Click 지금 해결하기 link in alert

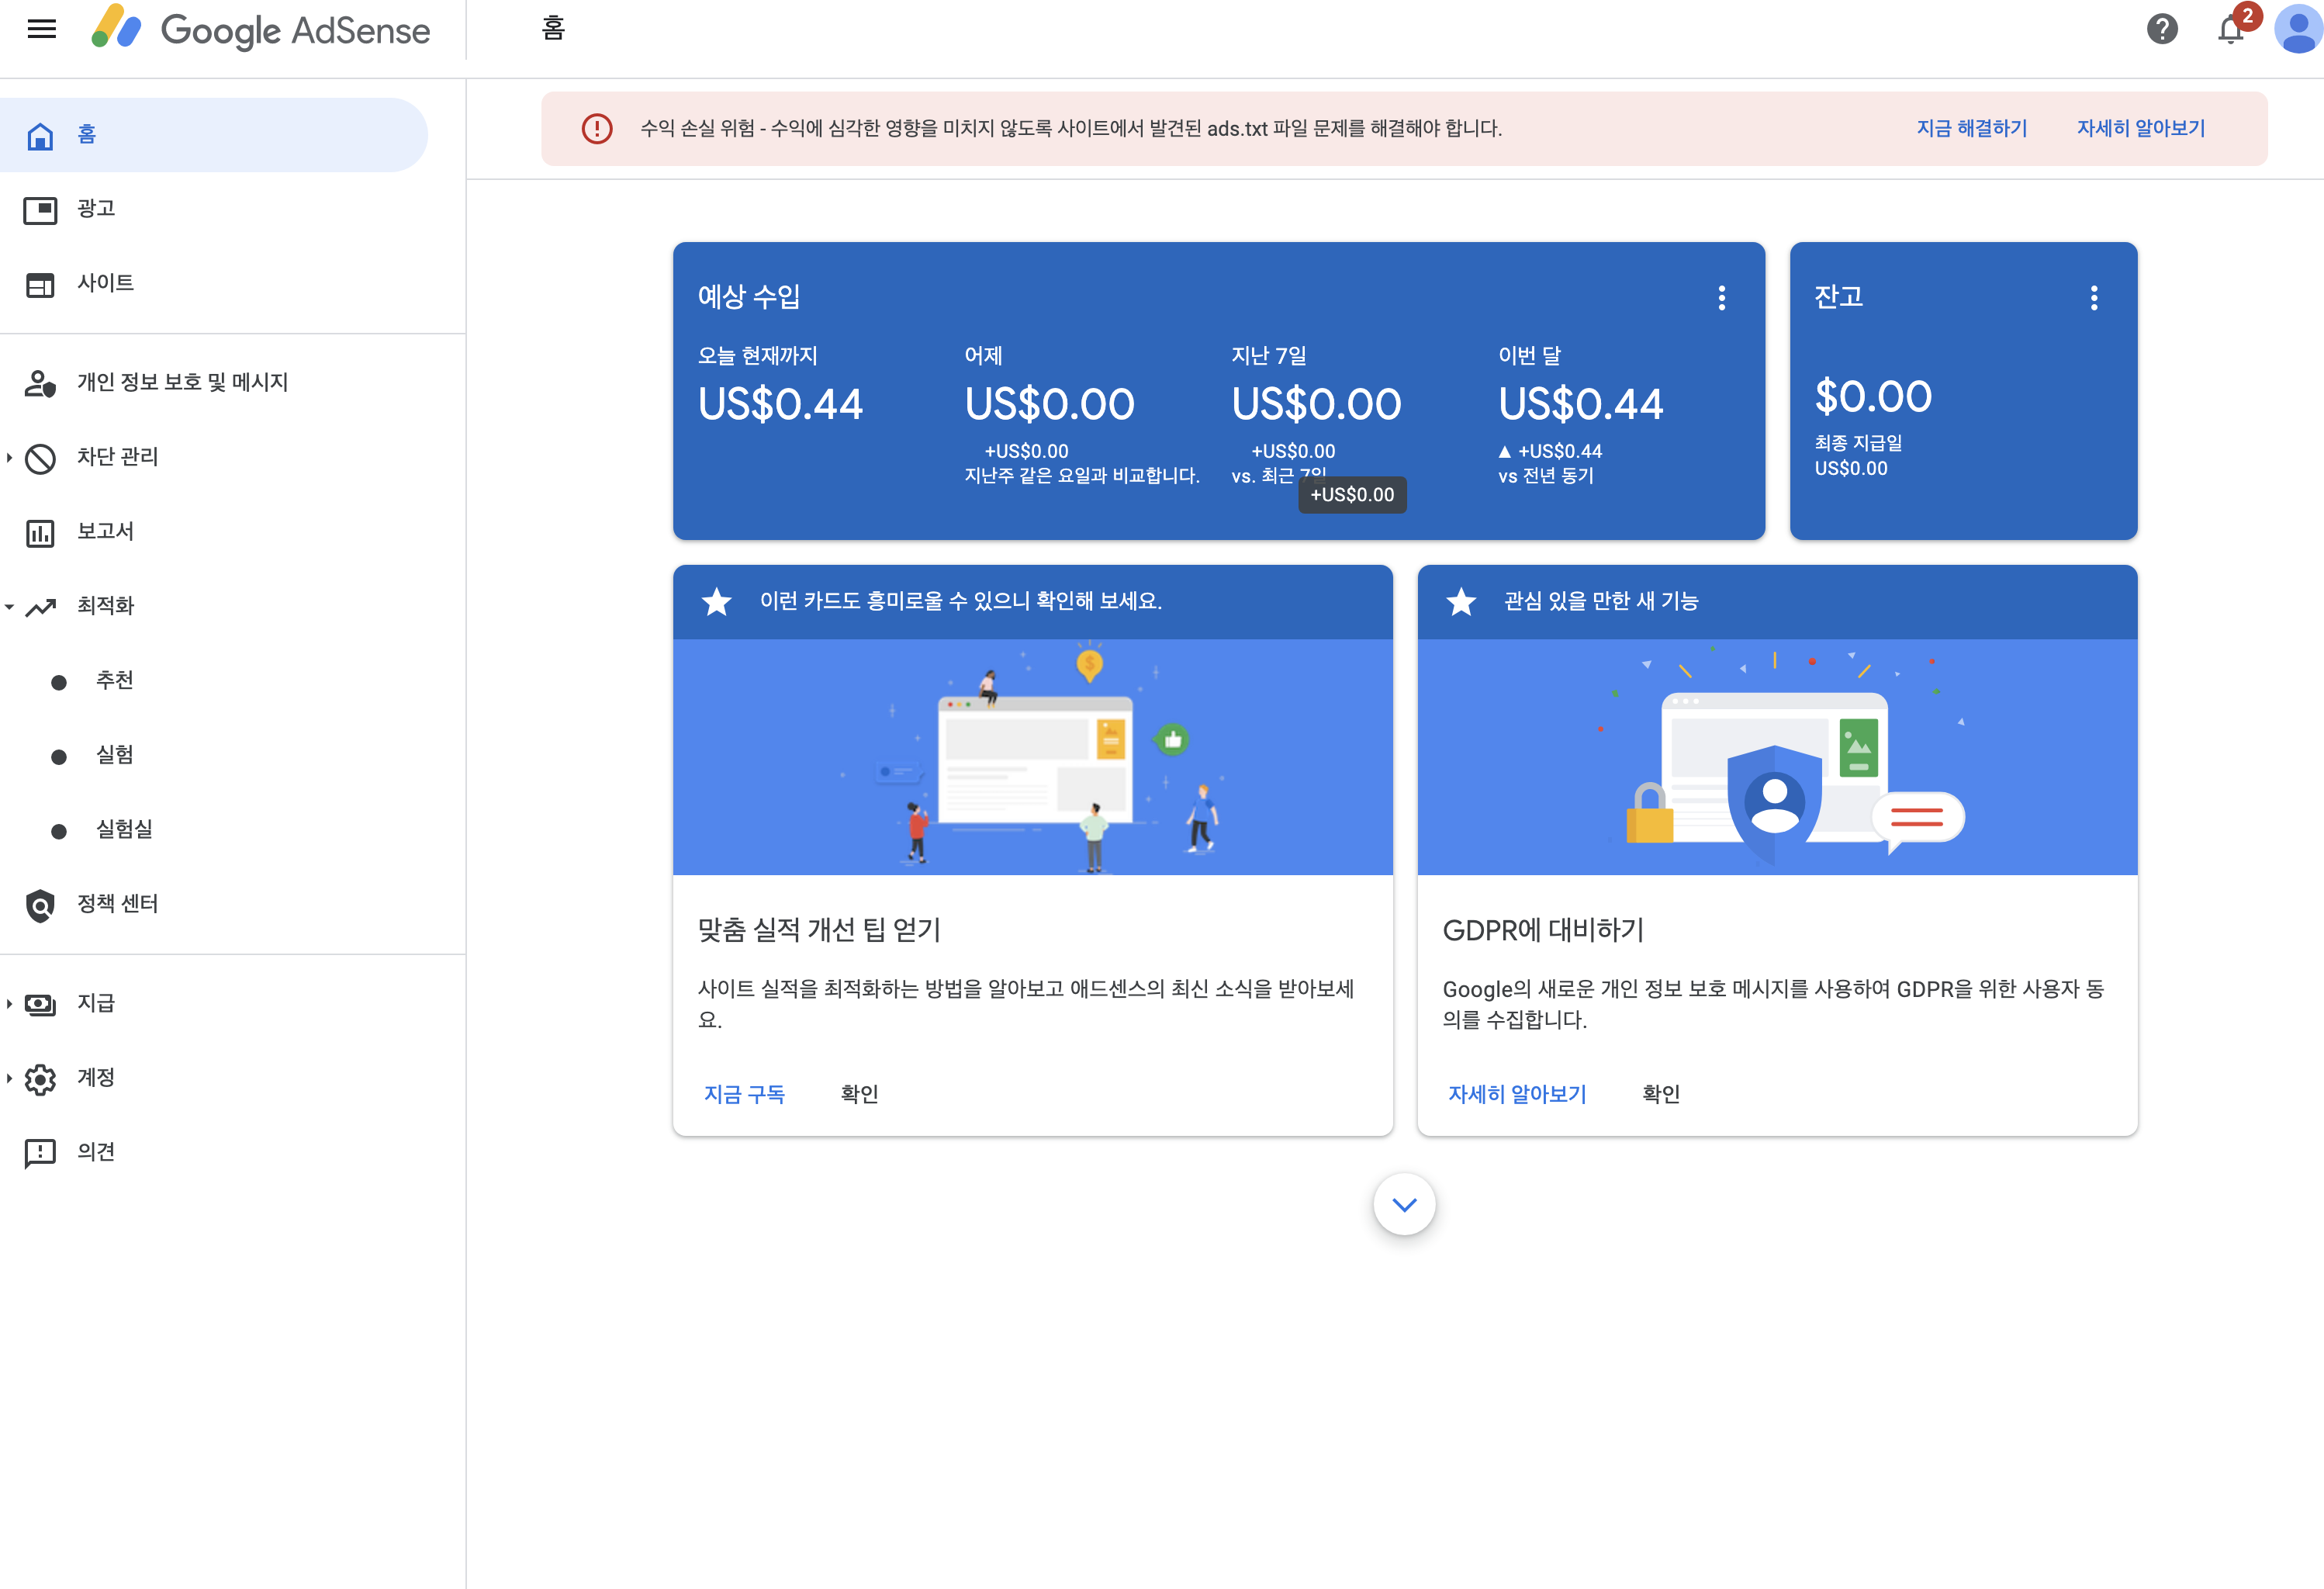point(1971,129)
